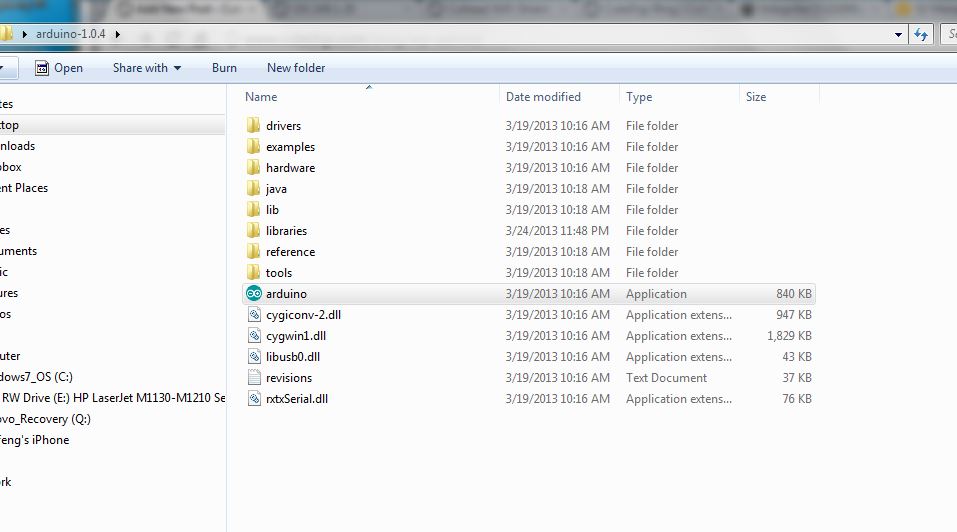Screen dimensions: 957x532
Task: Select the Computer navigation item
Action: click(10, 356)
